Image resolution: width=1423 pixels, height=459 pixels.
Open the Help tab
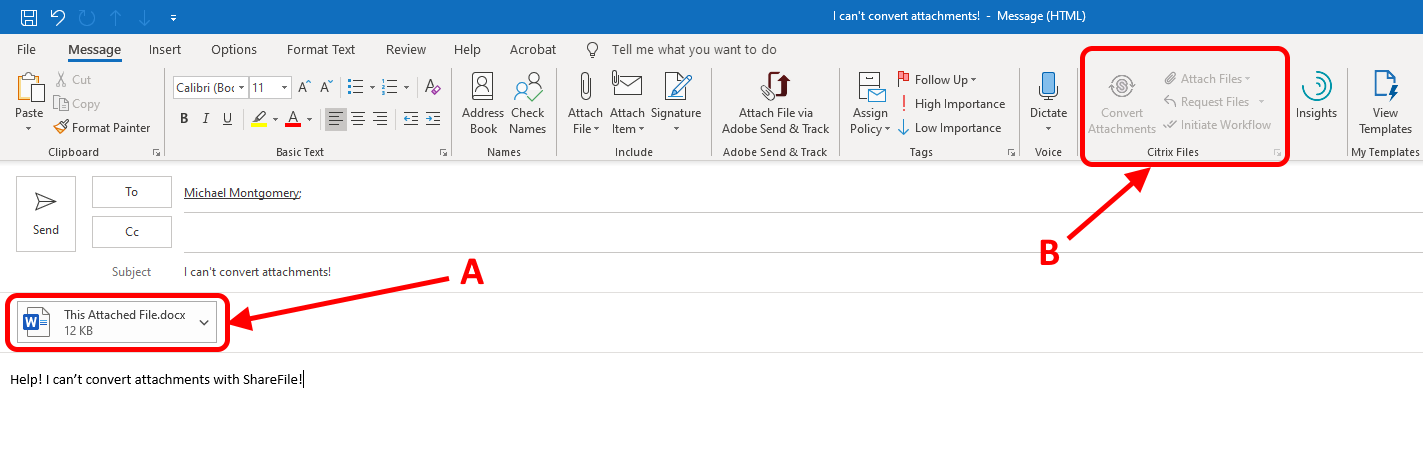click(467, 49)
